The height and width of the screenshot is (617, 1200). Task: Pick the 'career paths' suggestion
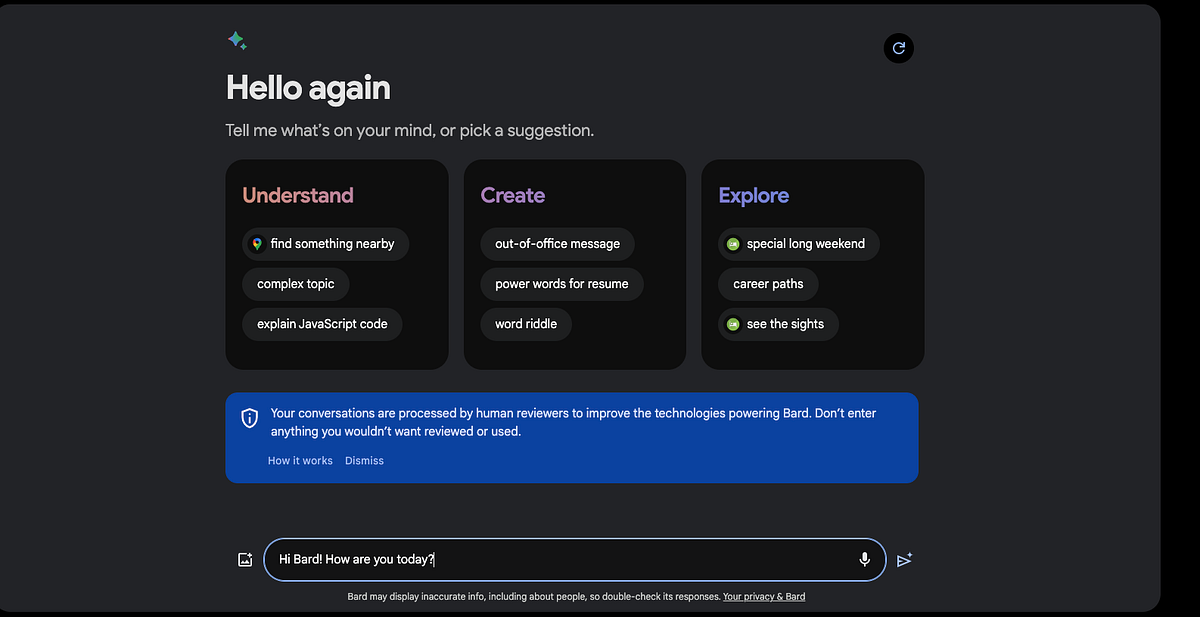767,284
